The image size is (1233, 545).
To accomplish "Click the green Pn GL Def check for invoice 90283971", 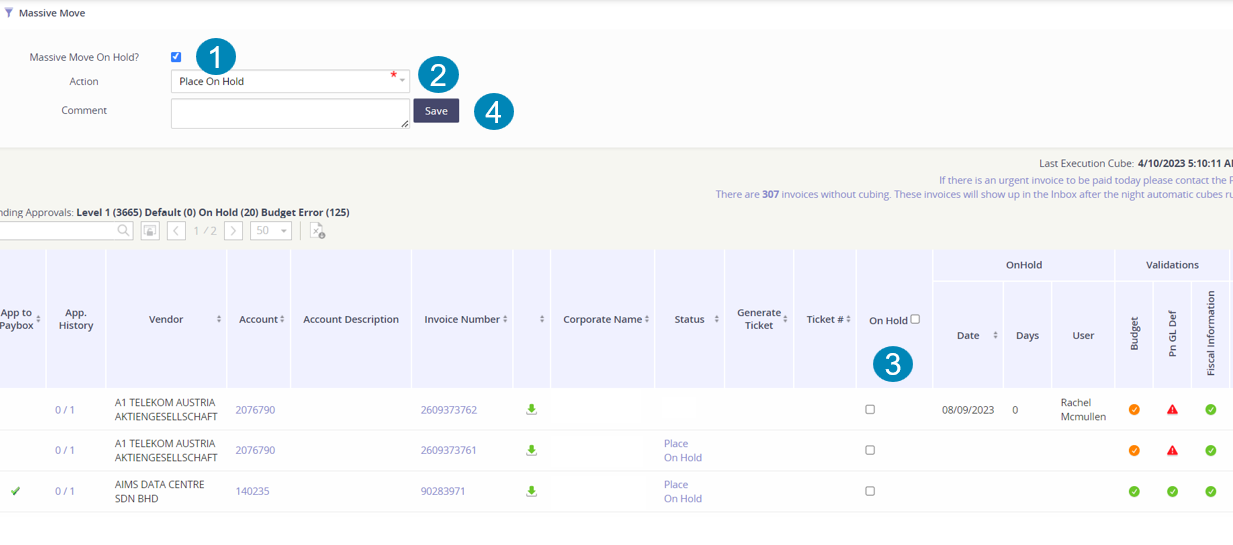I will (1172, 491).
